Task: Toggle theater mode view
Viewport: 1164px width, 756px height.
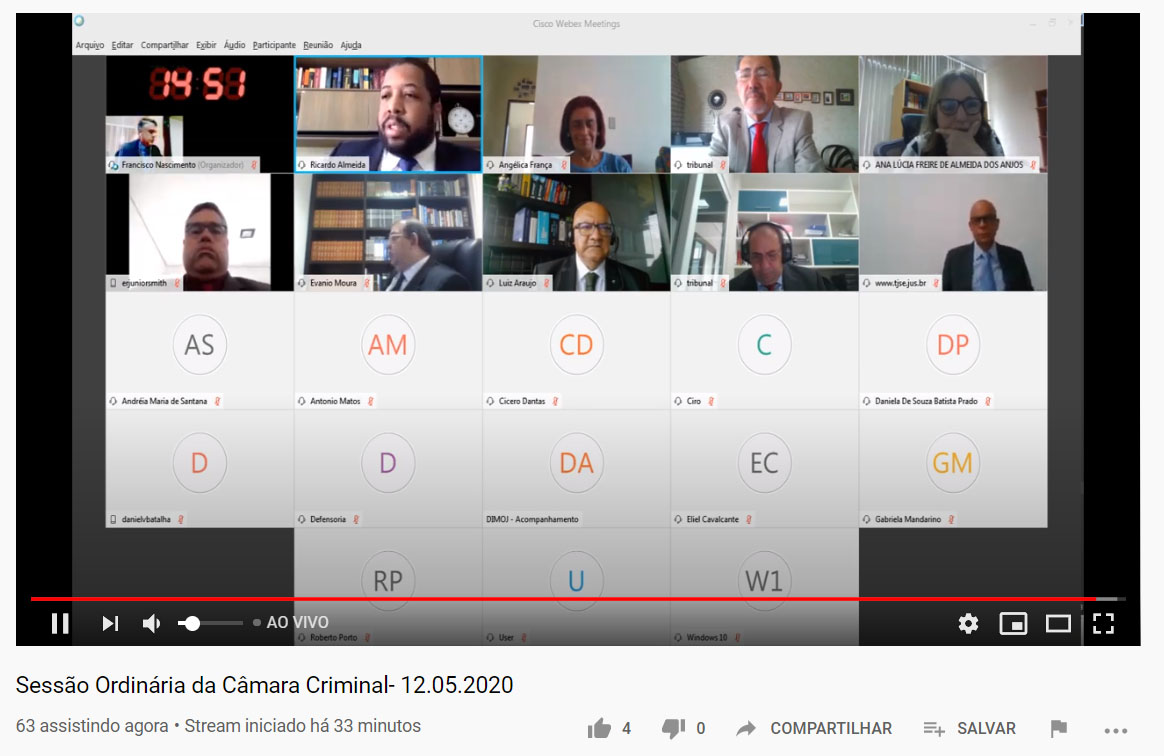Action: click(x=1058, y=623)
